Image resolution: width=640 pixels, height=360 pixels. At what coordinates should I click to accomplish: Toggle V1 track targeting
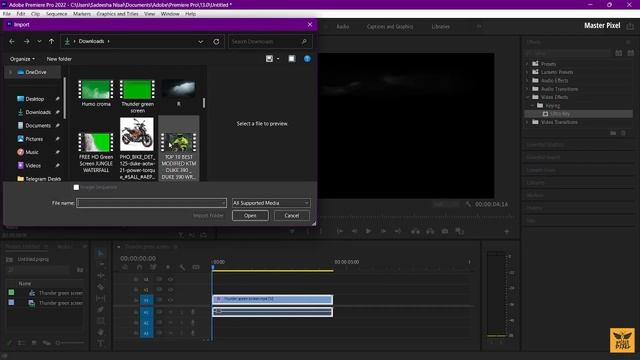(x=146, y=300)
